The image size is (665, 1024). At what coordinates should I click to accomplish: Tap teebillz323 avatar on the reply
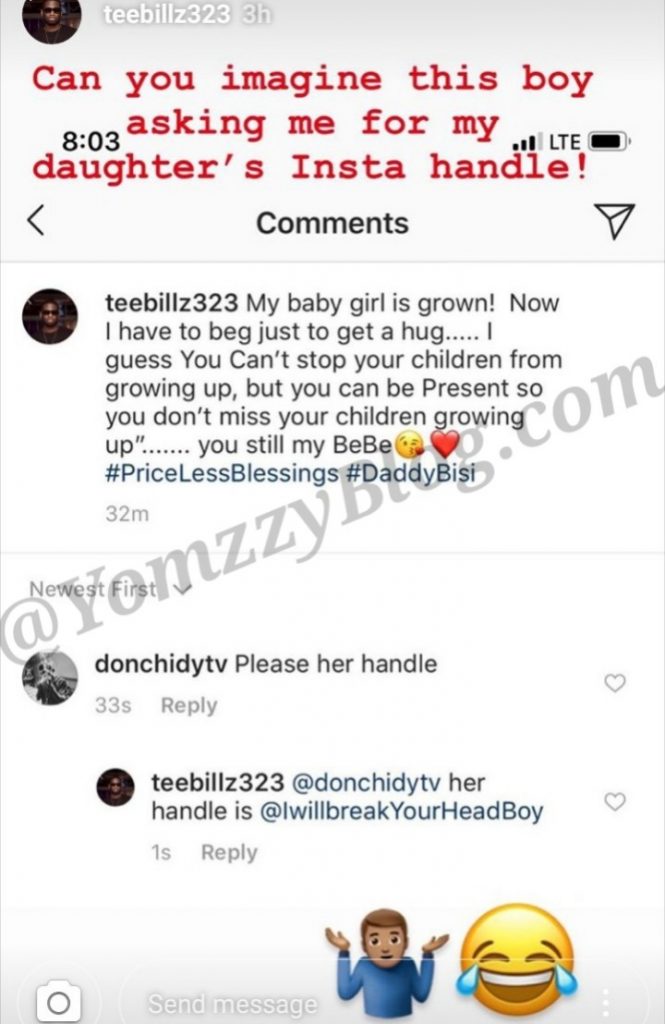tap(115, 788)
